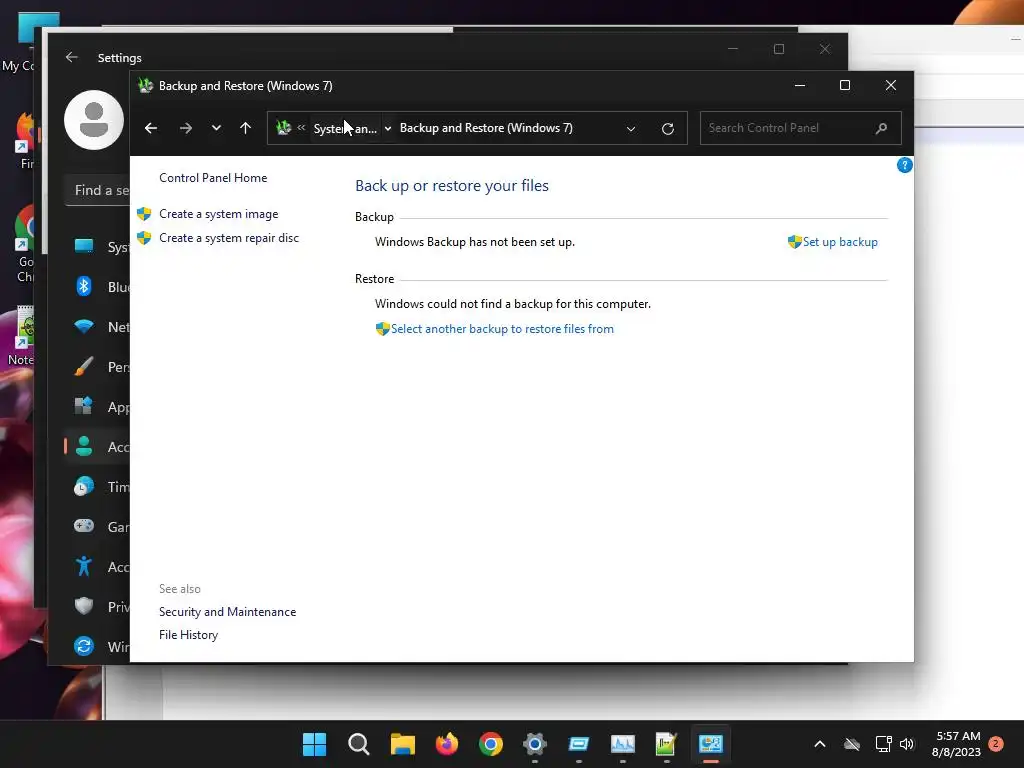Click shield icon beside Create a system image
The width and height of the screenshot is (1024, 768).
coord(144,214)
